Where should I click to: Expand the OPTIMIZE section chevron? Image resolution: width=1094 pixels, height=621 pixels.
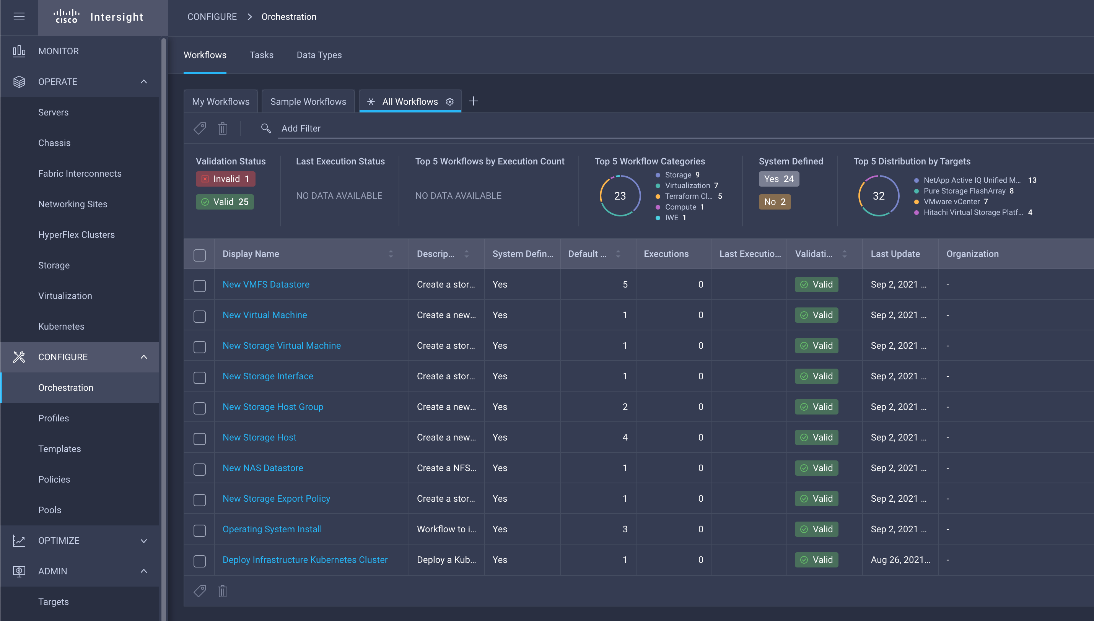144,541
